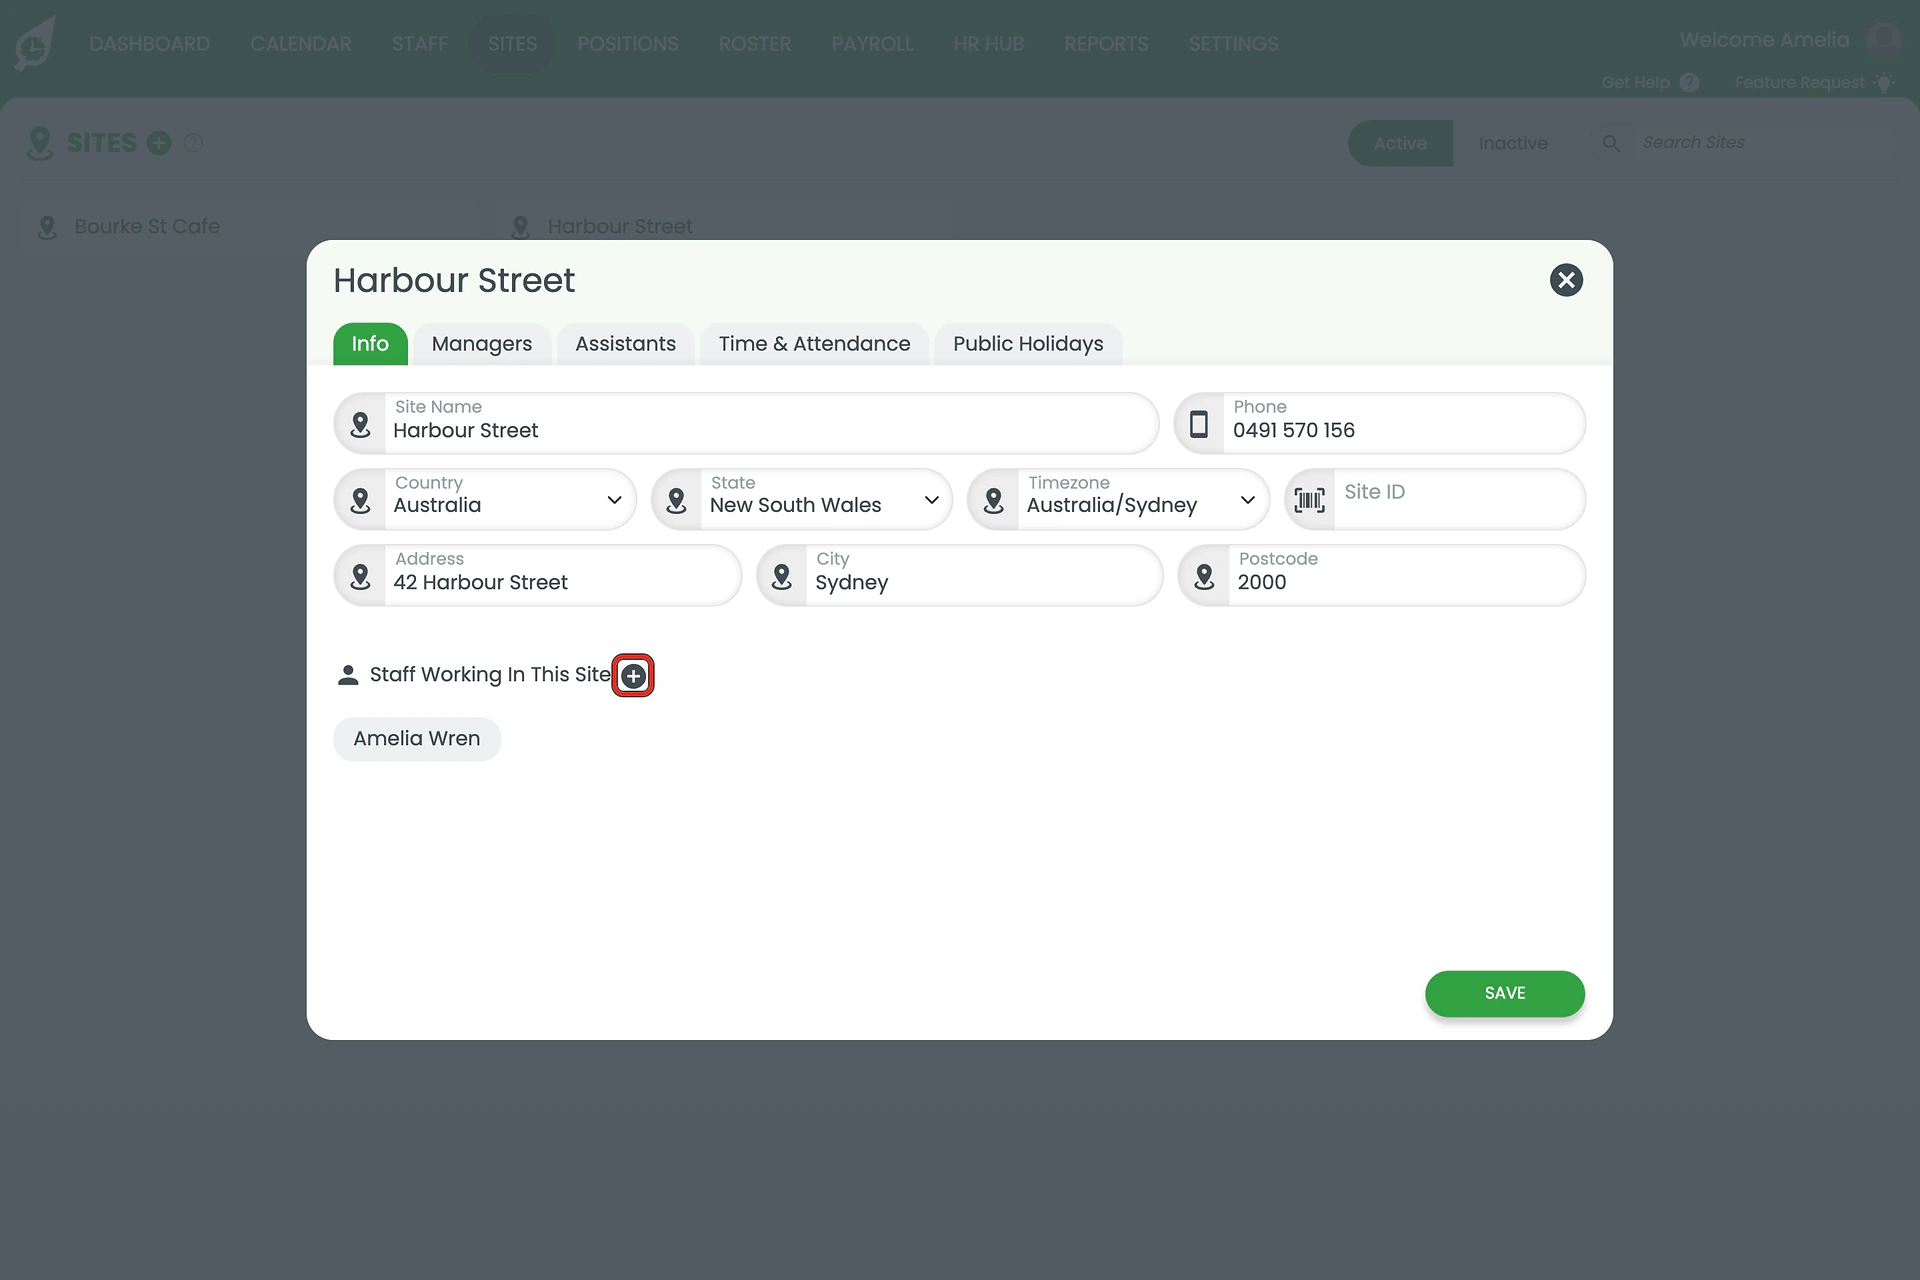Screen dimensions: 1920x1280
Task: Click the app logo in top bar
Action: coord(35,44)
